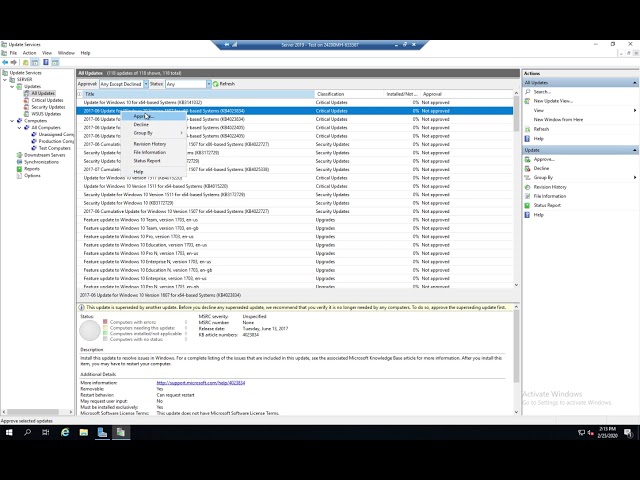Viewport: 640px width, 480px height.
Task: Click the Back arrow toolbar icon
Action: point(5,62)
